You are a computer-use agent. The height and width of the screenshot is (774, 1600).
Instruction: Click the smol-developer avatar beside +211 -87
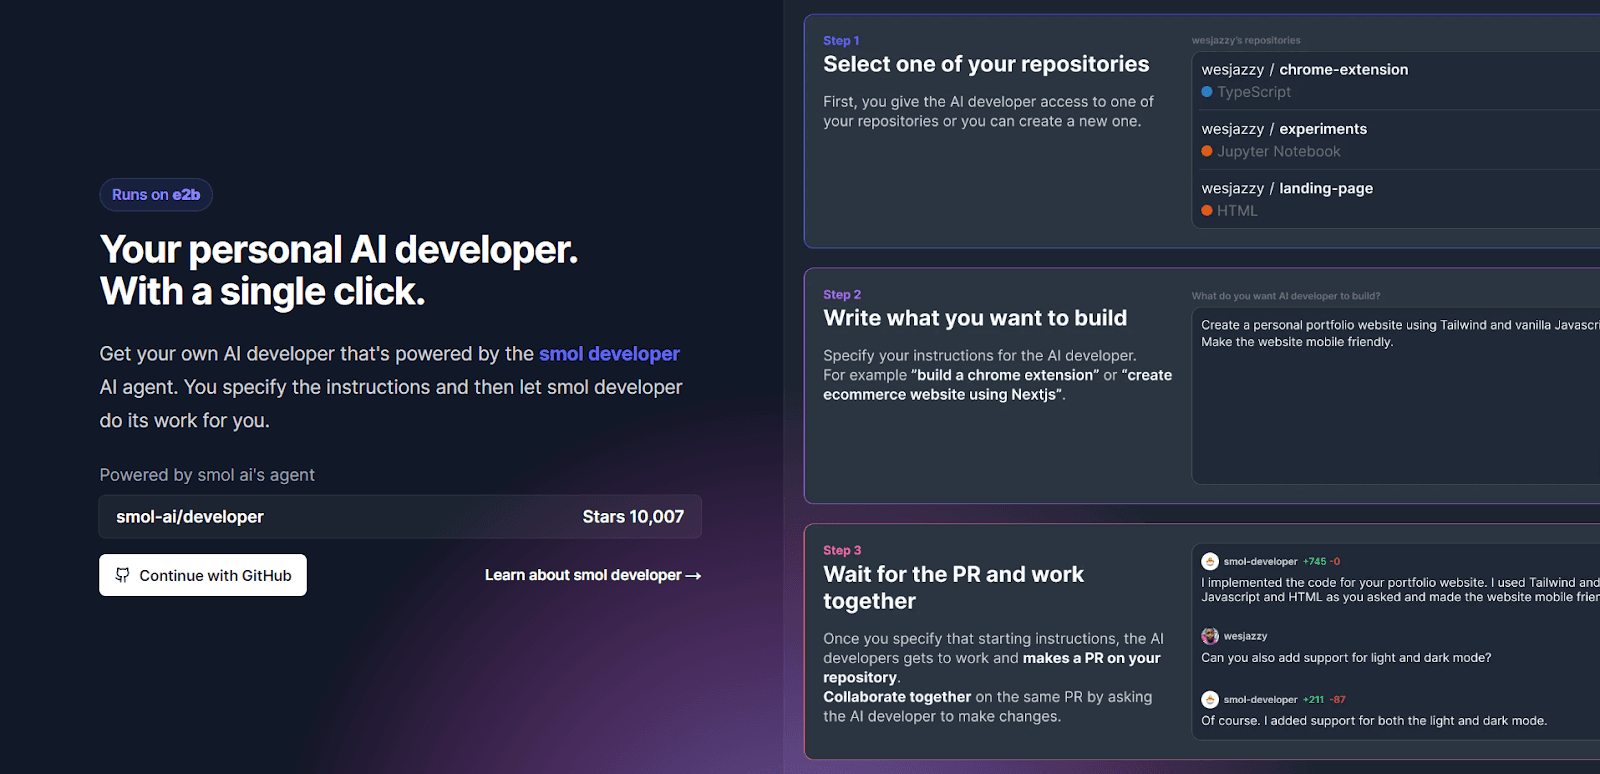[1210, 700]
